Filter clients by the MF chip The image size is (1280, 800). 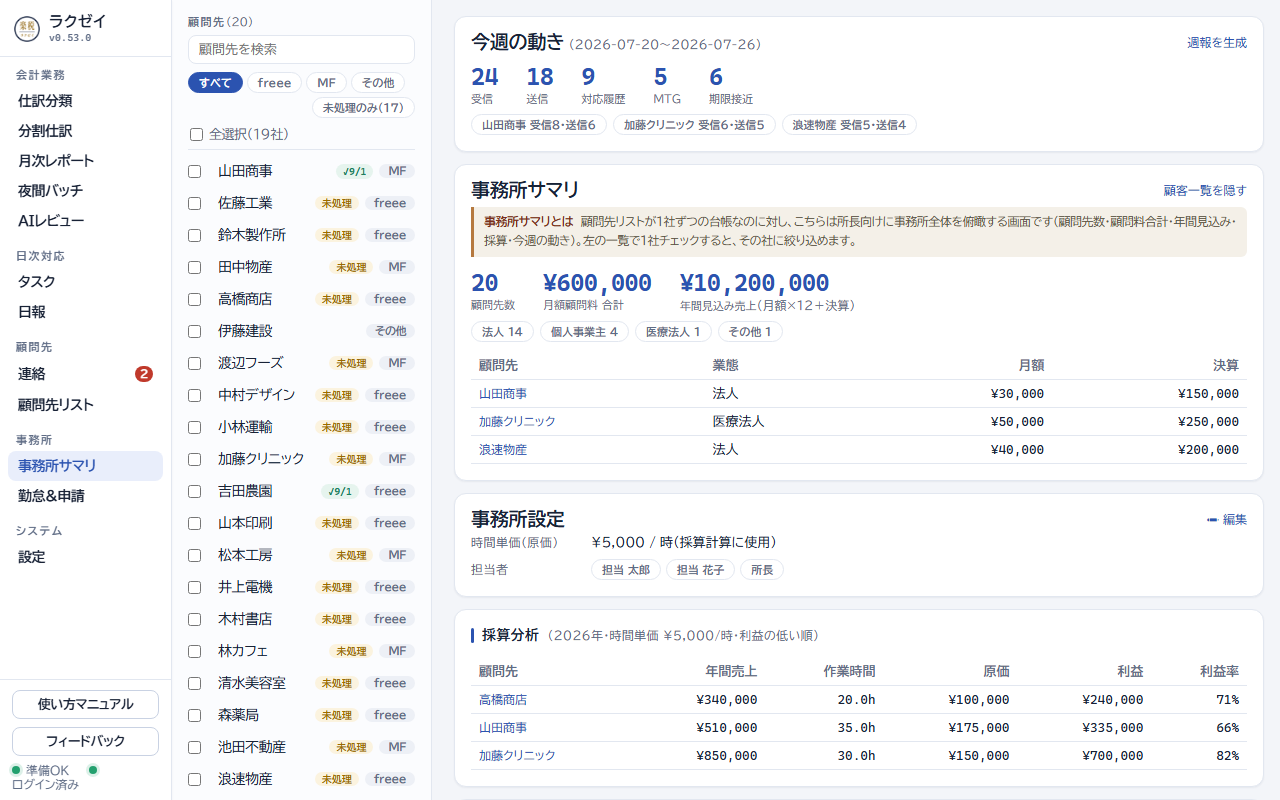326,83
